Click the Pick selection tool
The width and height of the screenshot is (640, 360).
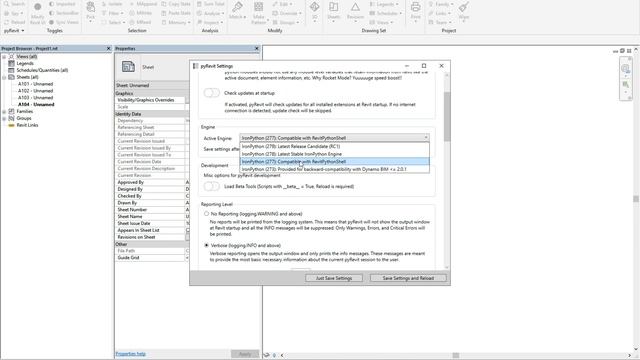tap(91, 11)
